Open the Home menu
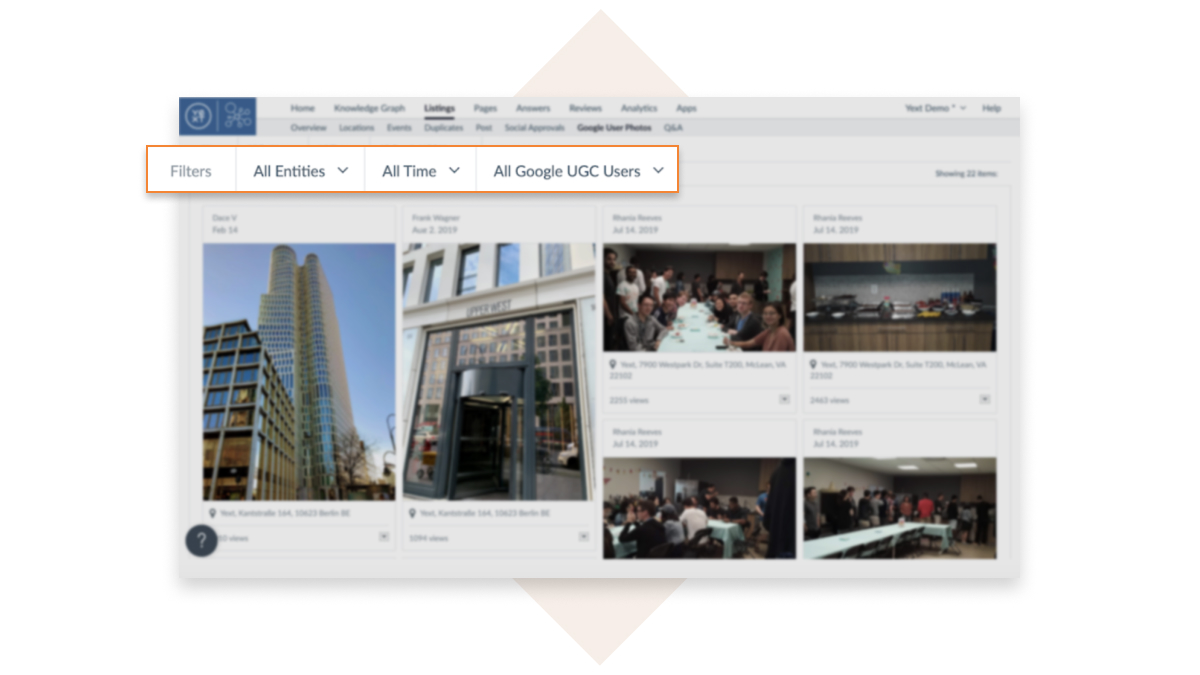 [302, 108]
